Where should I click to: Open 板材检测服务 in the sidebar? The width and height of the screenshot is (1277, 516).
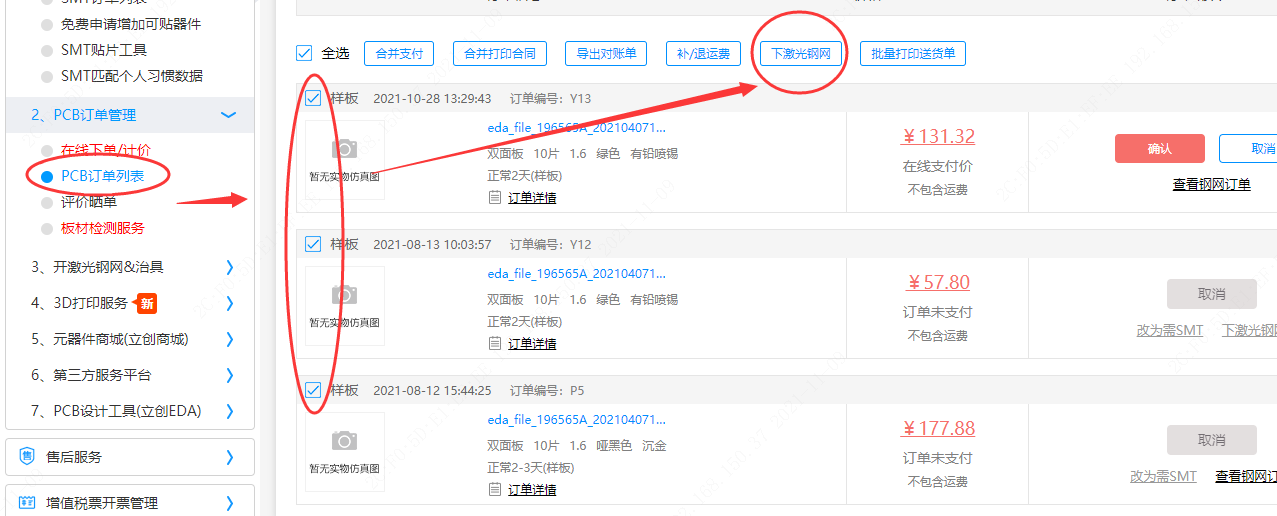point(102,228)
